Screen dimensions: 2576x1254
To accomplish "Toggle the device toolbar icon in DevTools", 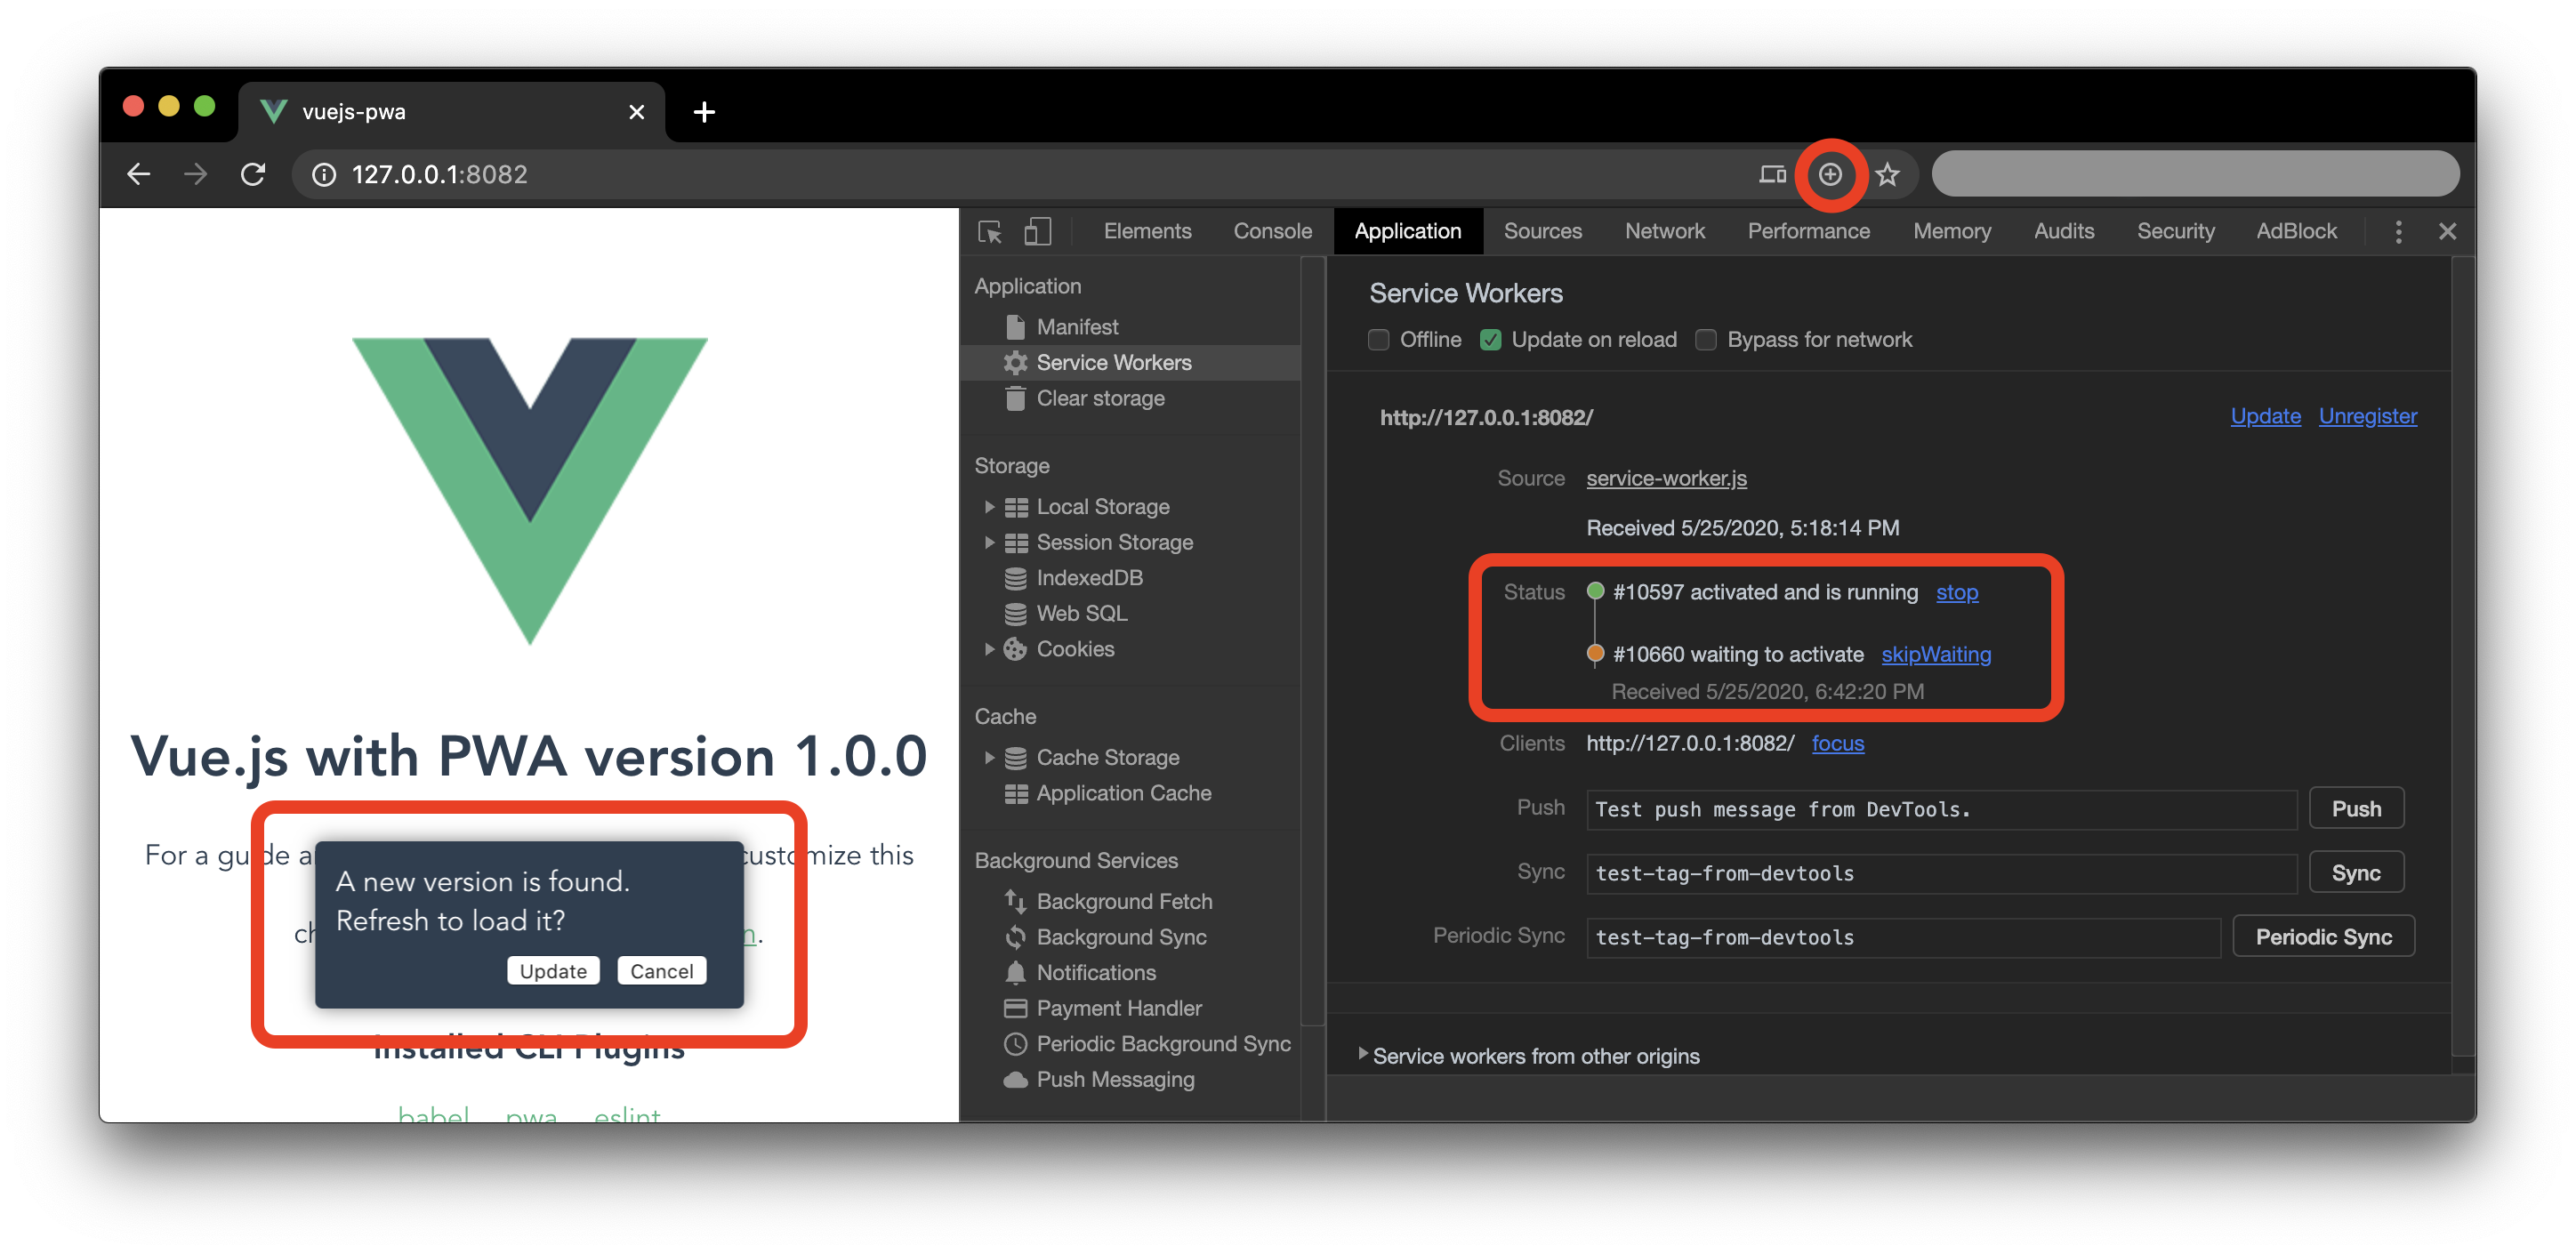I will (1037, 232).
